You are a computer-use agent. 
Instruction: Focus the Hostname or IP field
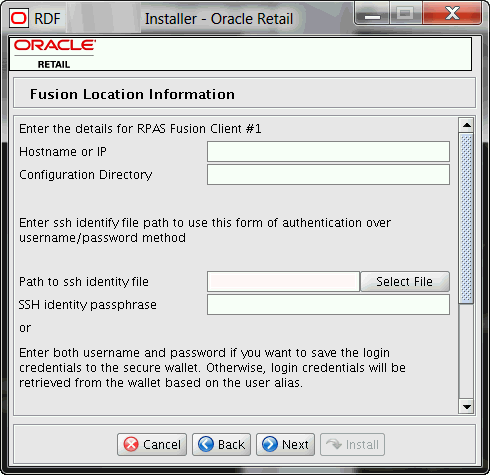pyautogui.click(x=328, y=152)
